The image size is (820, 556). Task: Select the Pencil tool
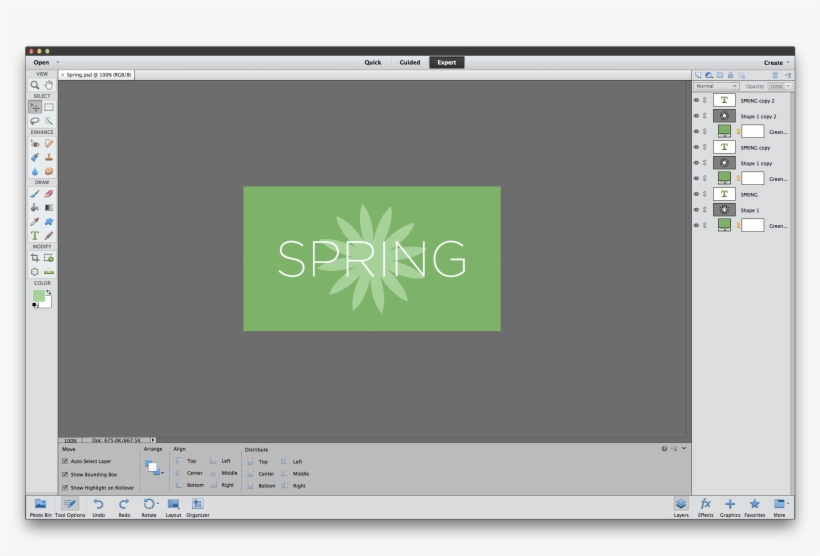pyautogui.click(x=49, y=236)
